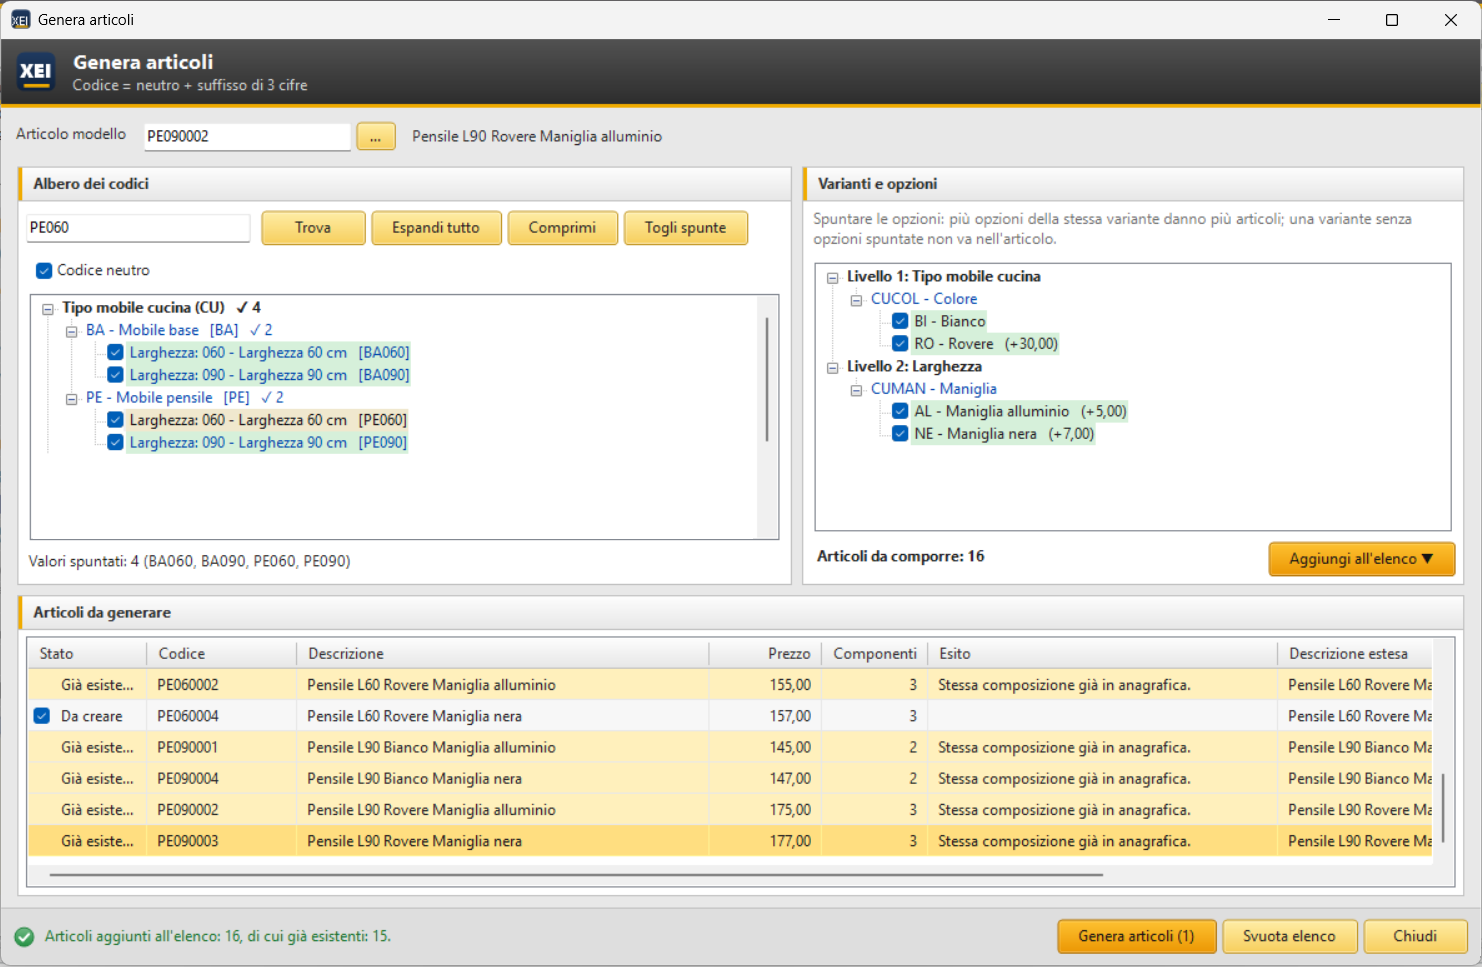This screenshot has width=1482, height=967.
Task: Click the Stato column header
Action: [88, 654]
